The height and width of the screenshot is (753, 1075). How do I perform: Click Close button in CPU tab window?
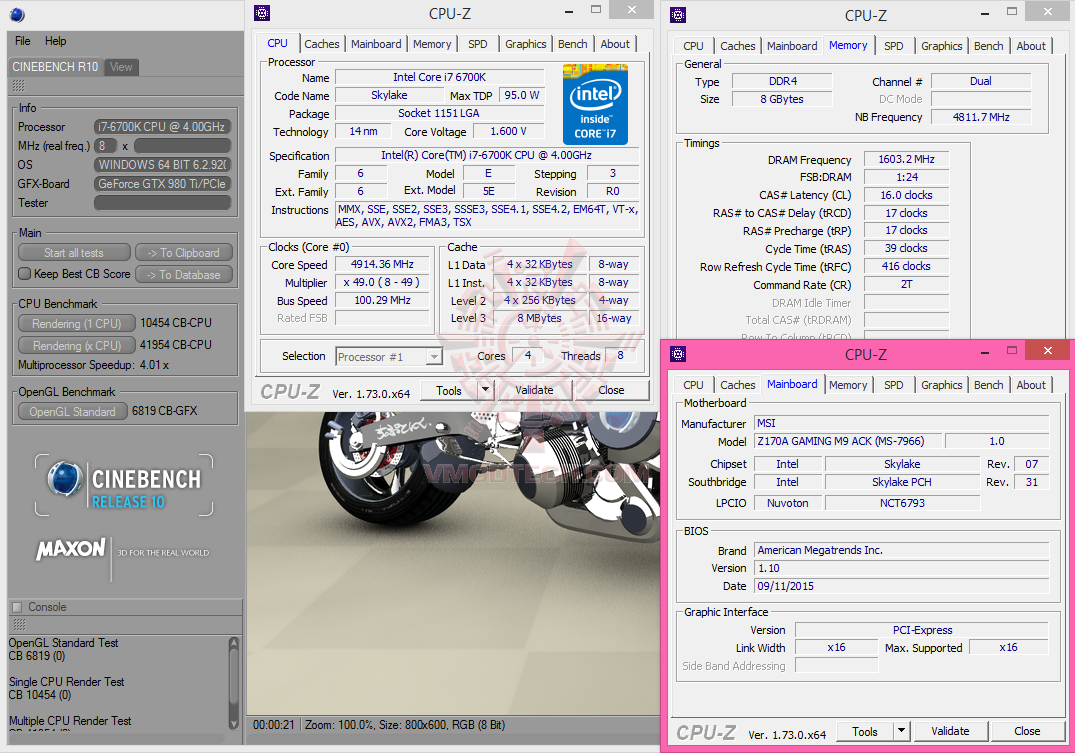(611, 390)
